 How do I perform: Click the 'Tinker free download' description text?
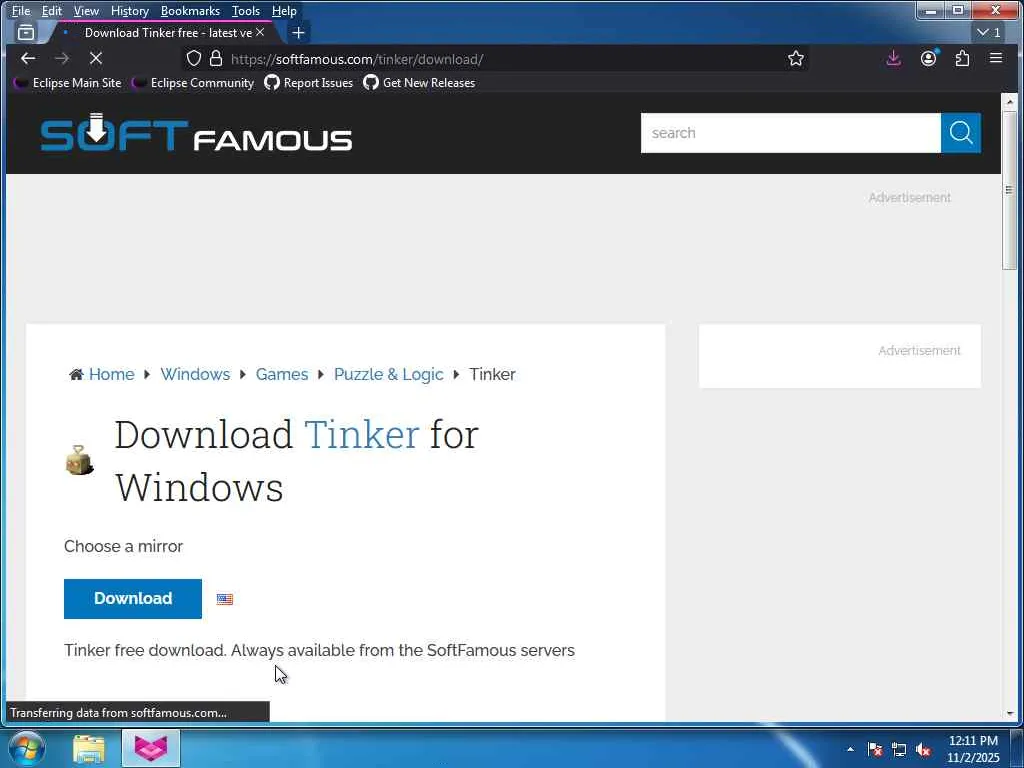(x=319, y=650)
